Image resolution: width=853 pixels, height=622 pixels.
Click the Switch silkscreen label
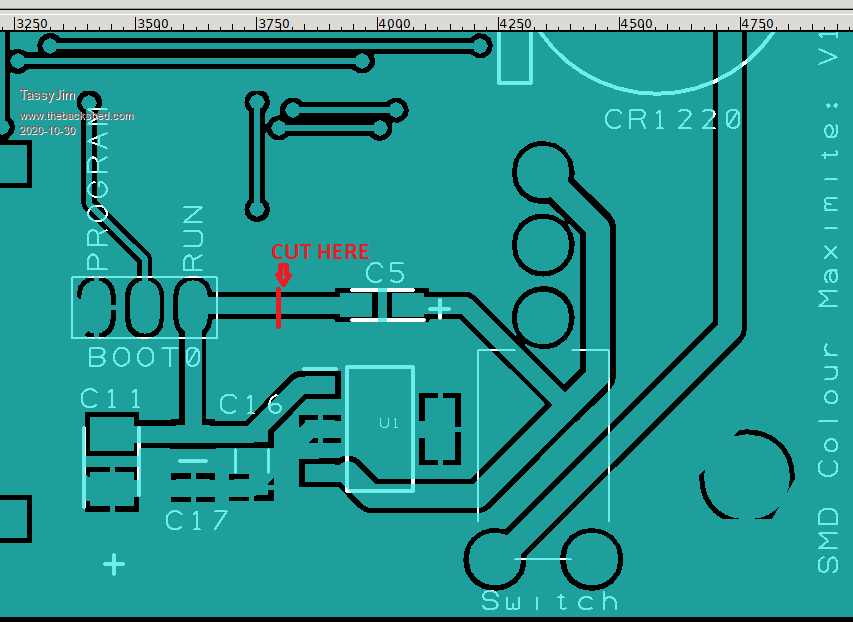tap(549, 601)
